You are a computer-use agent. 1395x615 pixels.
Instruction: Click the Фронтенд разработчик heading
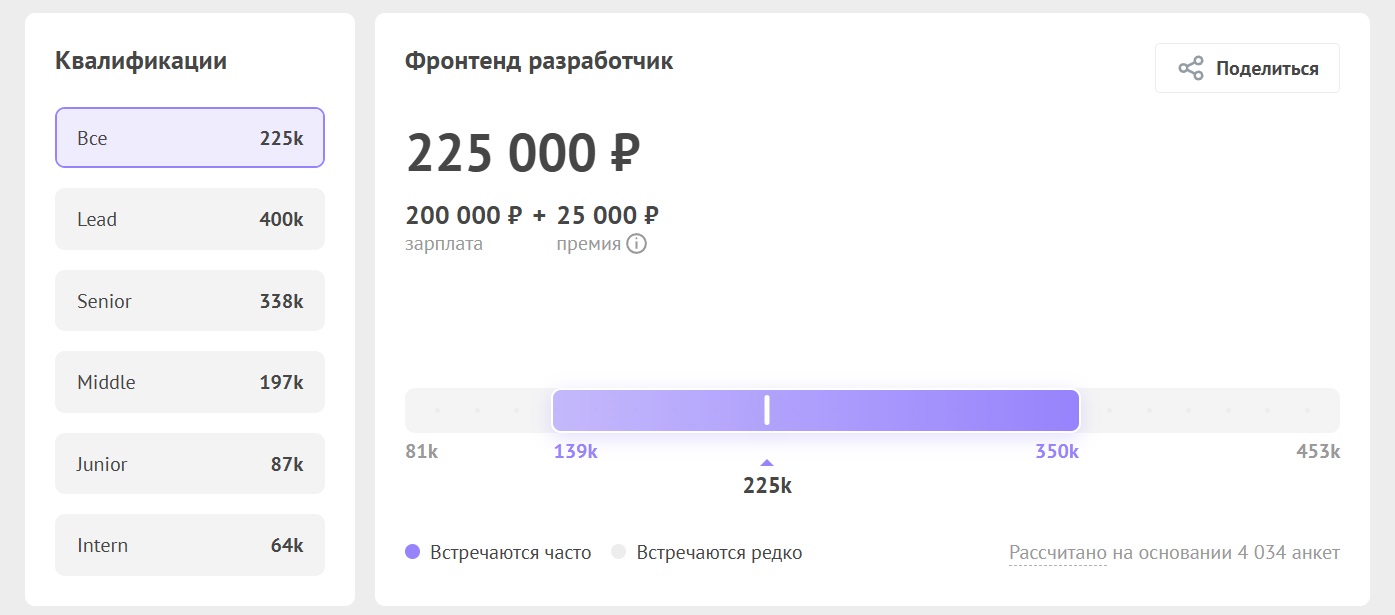[538, 60]
